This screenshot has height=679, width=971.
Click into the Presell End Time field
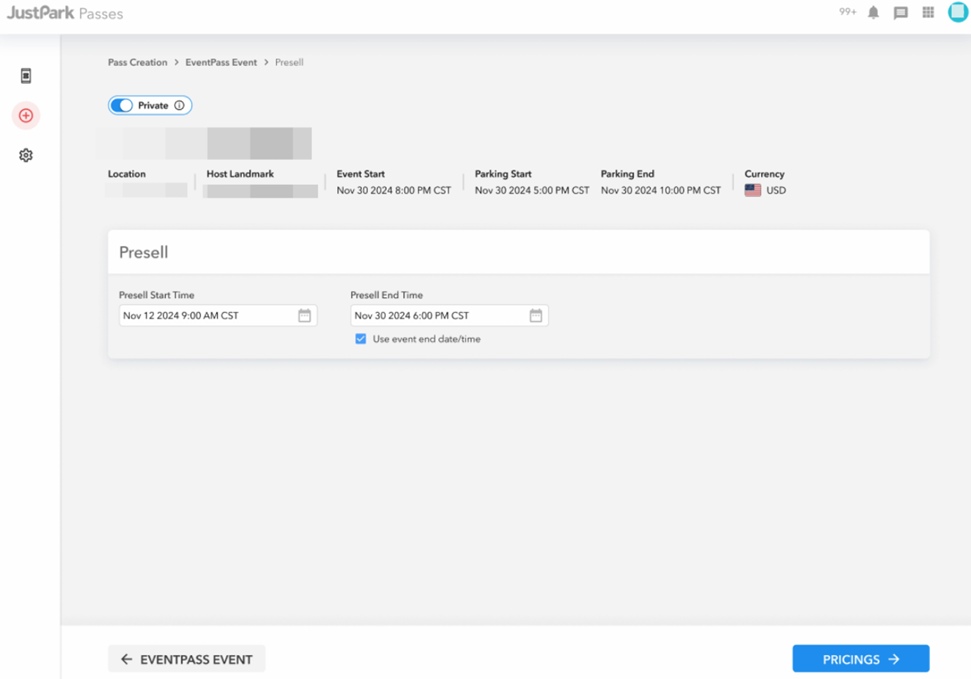450,315
